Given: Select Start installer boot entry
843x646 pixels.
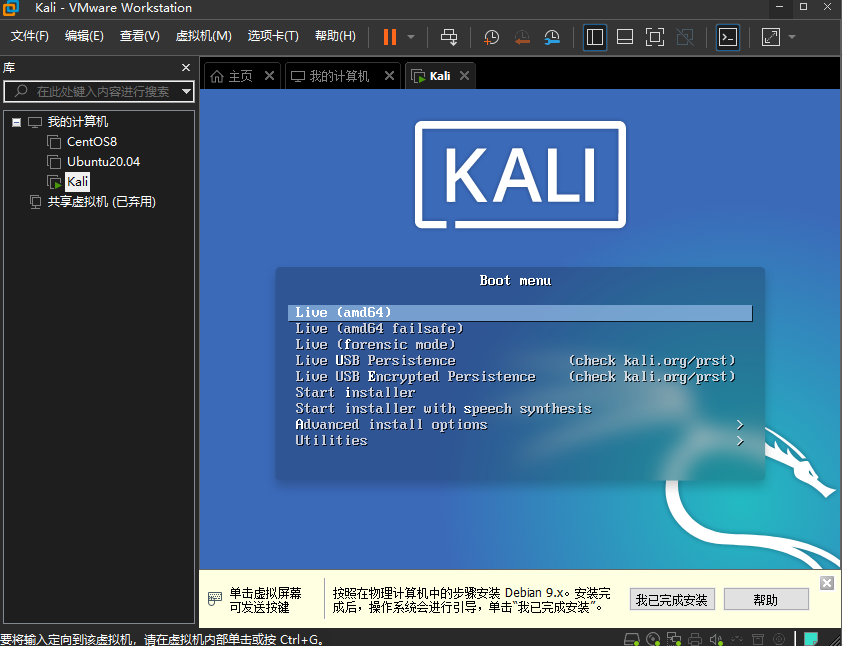Looking at the screenshot, I should [355, 393].
